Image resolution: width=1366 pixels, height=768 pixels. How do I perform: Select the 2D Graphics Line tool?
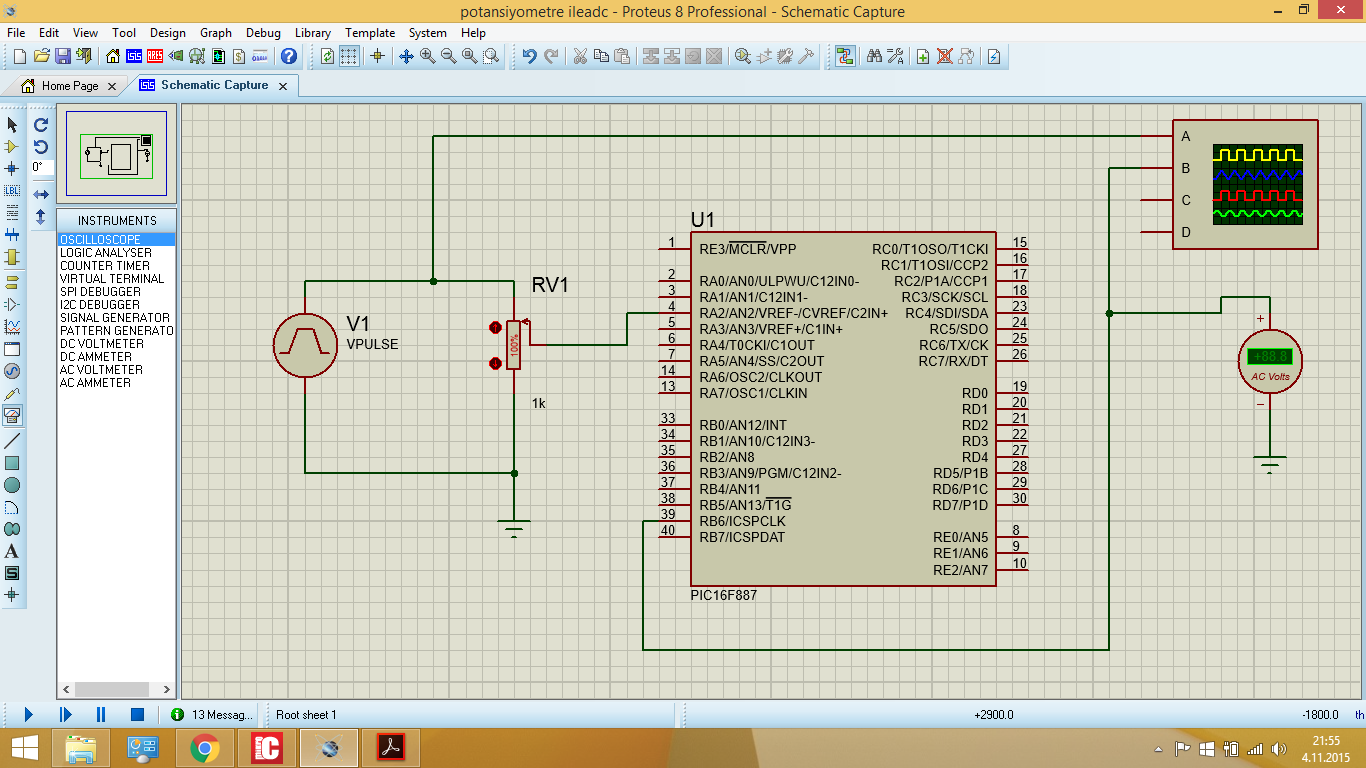[12, 441]
